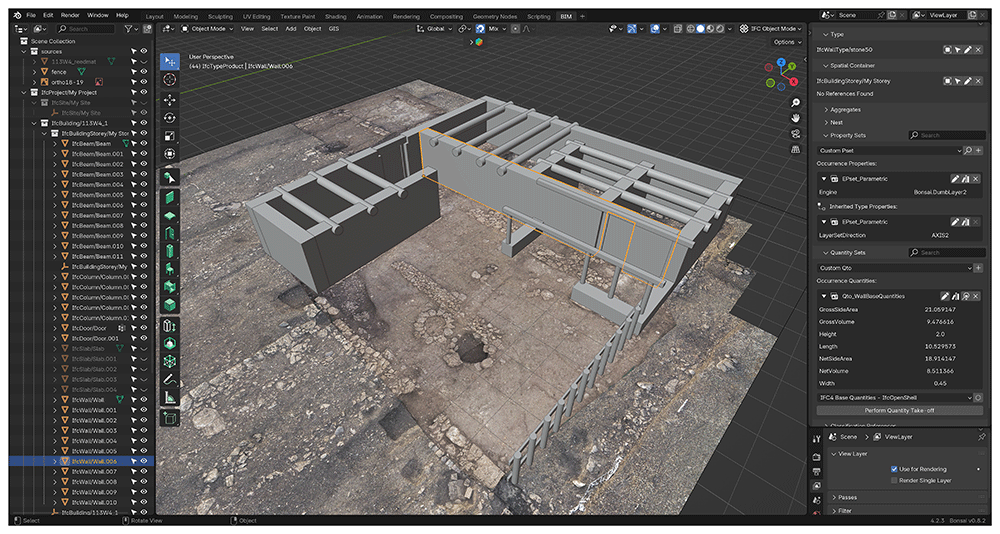Open IFC4 Base Quantities - IfcOpenShell dropdown
This screenshot has width=1000, height=534.
895,397
